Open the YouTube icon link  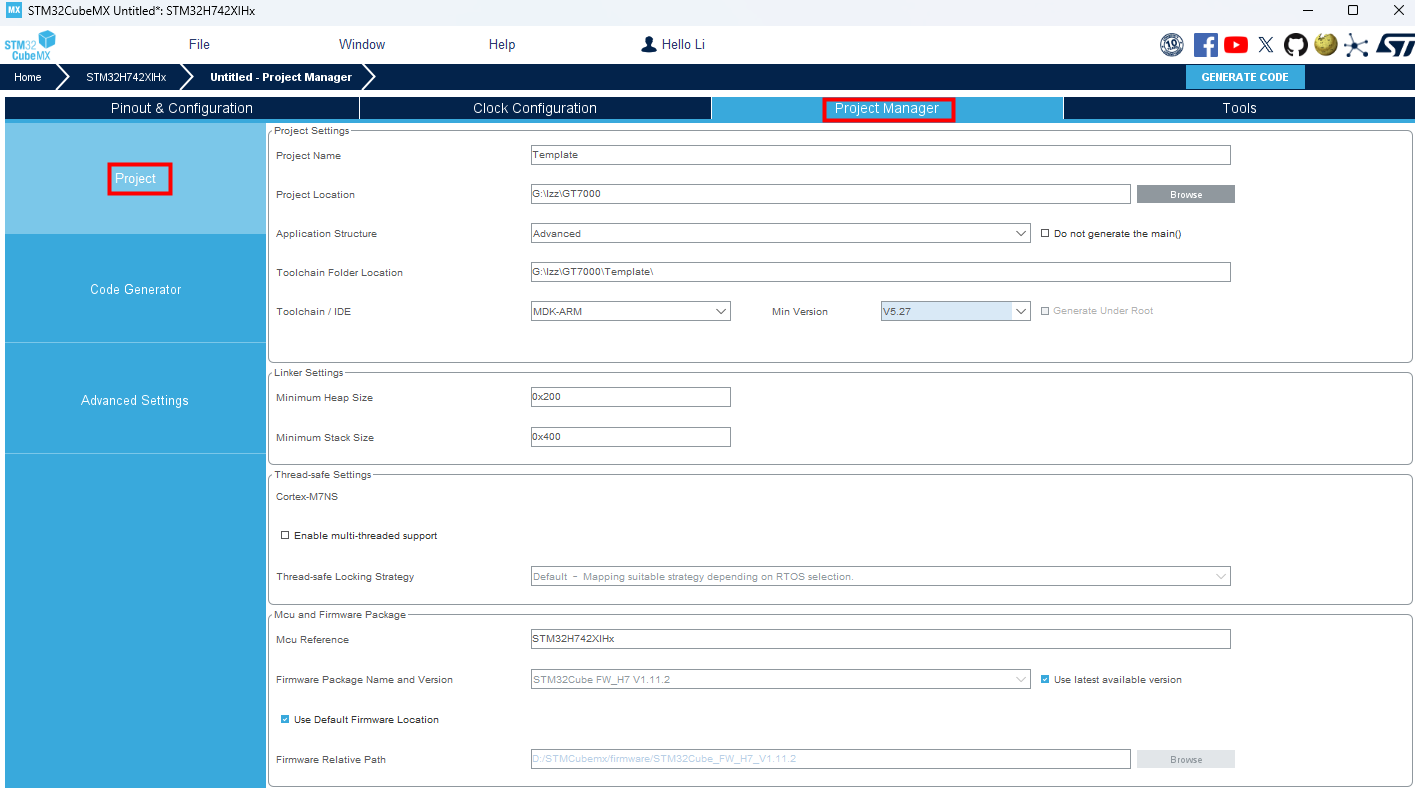coord(1236,45)
